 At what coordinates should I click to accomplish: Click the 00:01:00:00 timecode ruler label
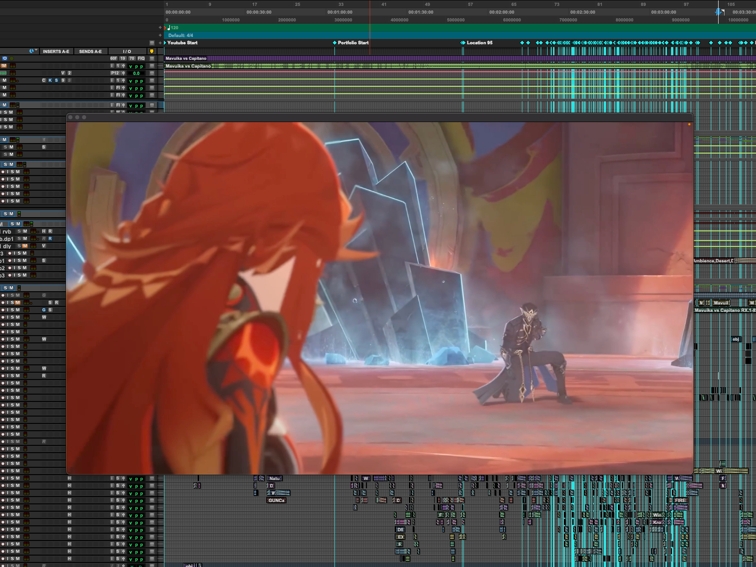pyautogui.click(x=340, y=12)
